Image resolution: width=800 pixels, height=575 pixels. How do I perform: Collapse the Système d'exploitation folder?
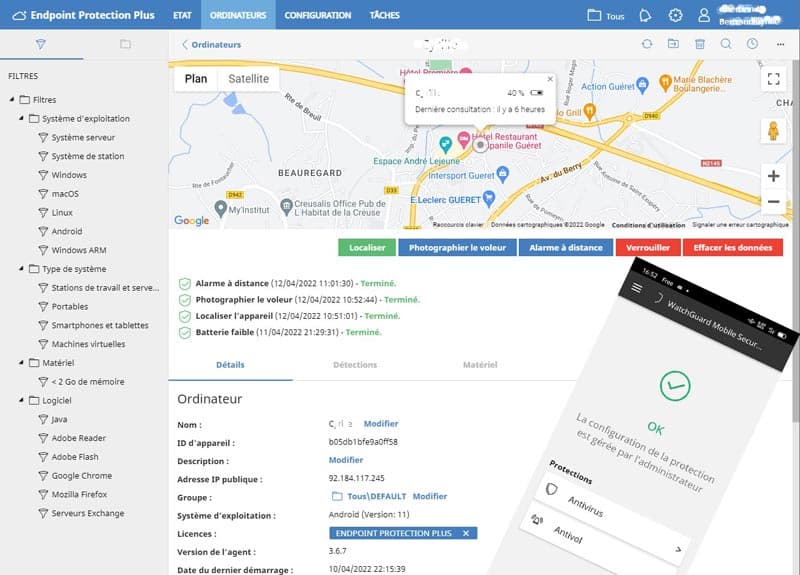click(x=21, y=118)
